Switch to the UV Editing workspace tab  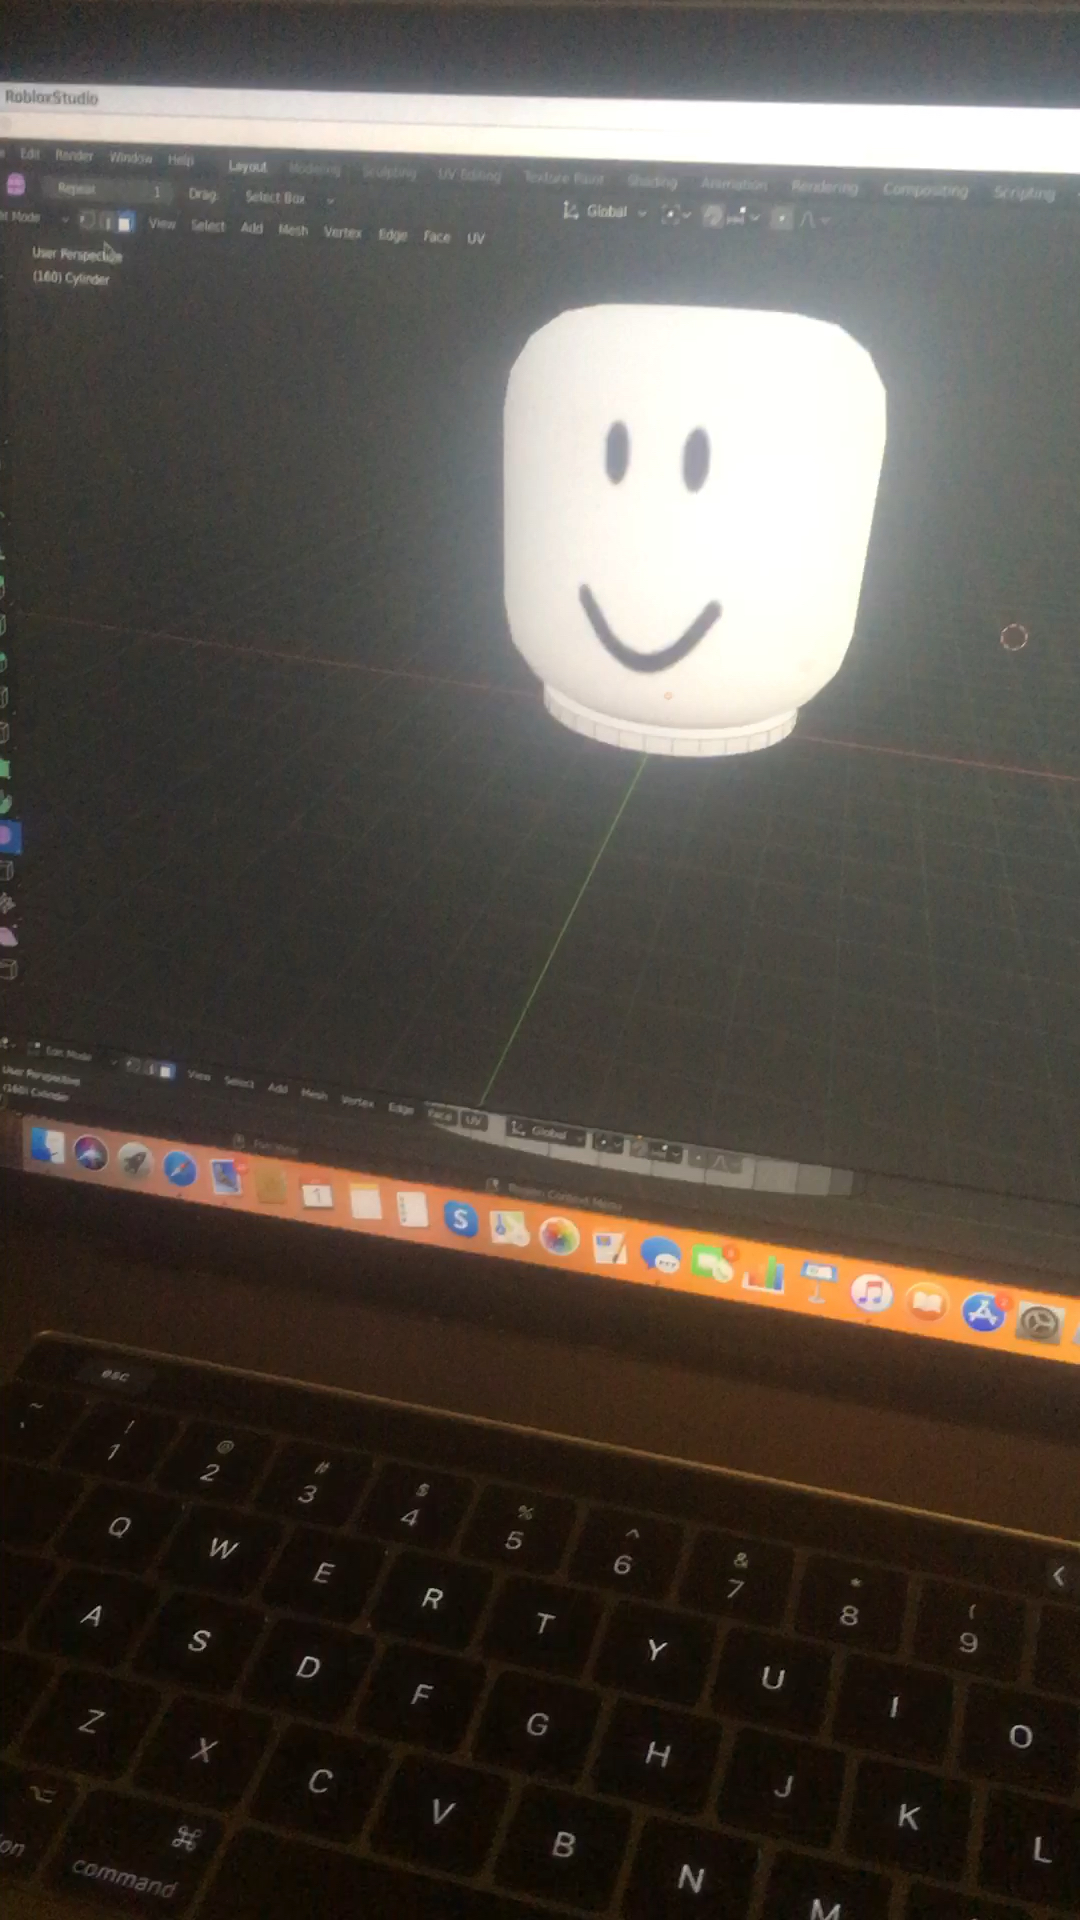(469, 175)
